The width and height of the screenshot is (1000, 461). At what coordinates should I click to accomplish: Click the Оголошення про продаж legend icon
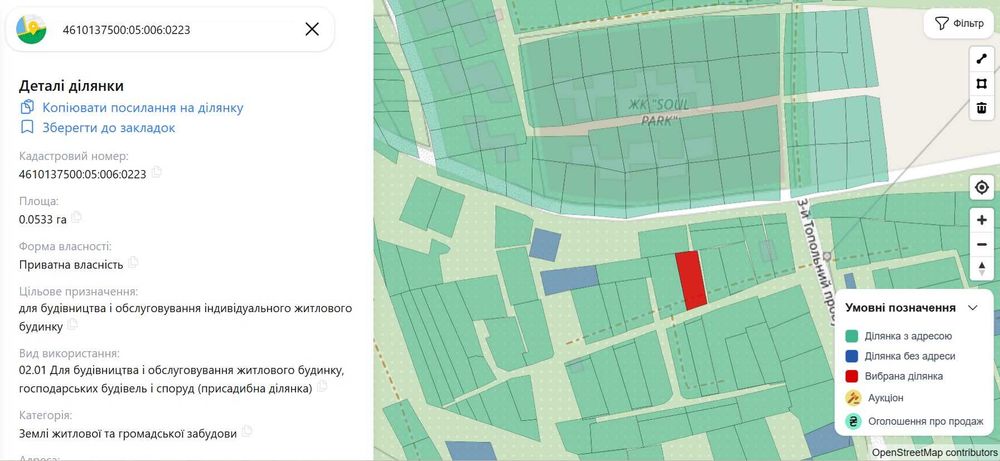(x=853, y=421)
